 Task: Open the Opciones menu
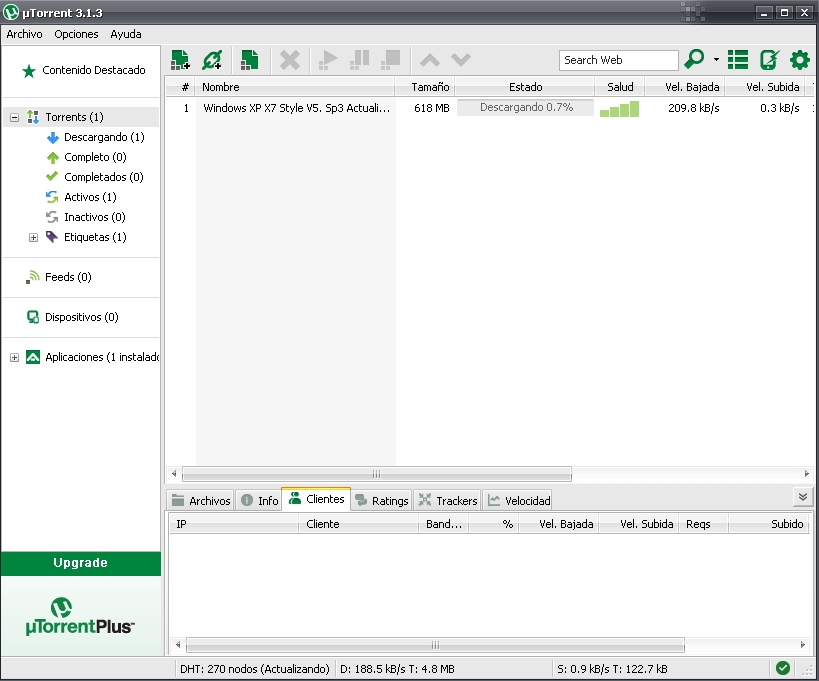point(76,34)
